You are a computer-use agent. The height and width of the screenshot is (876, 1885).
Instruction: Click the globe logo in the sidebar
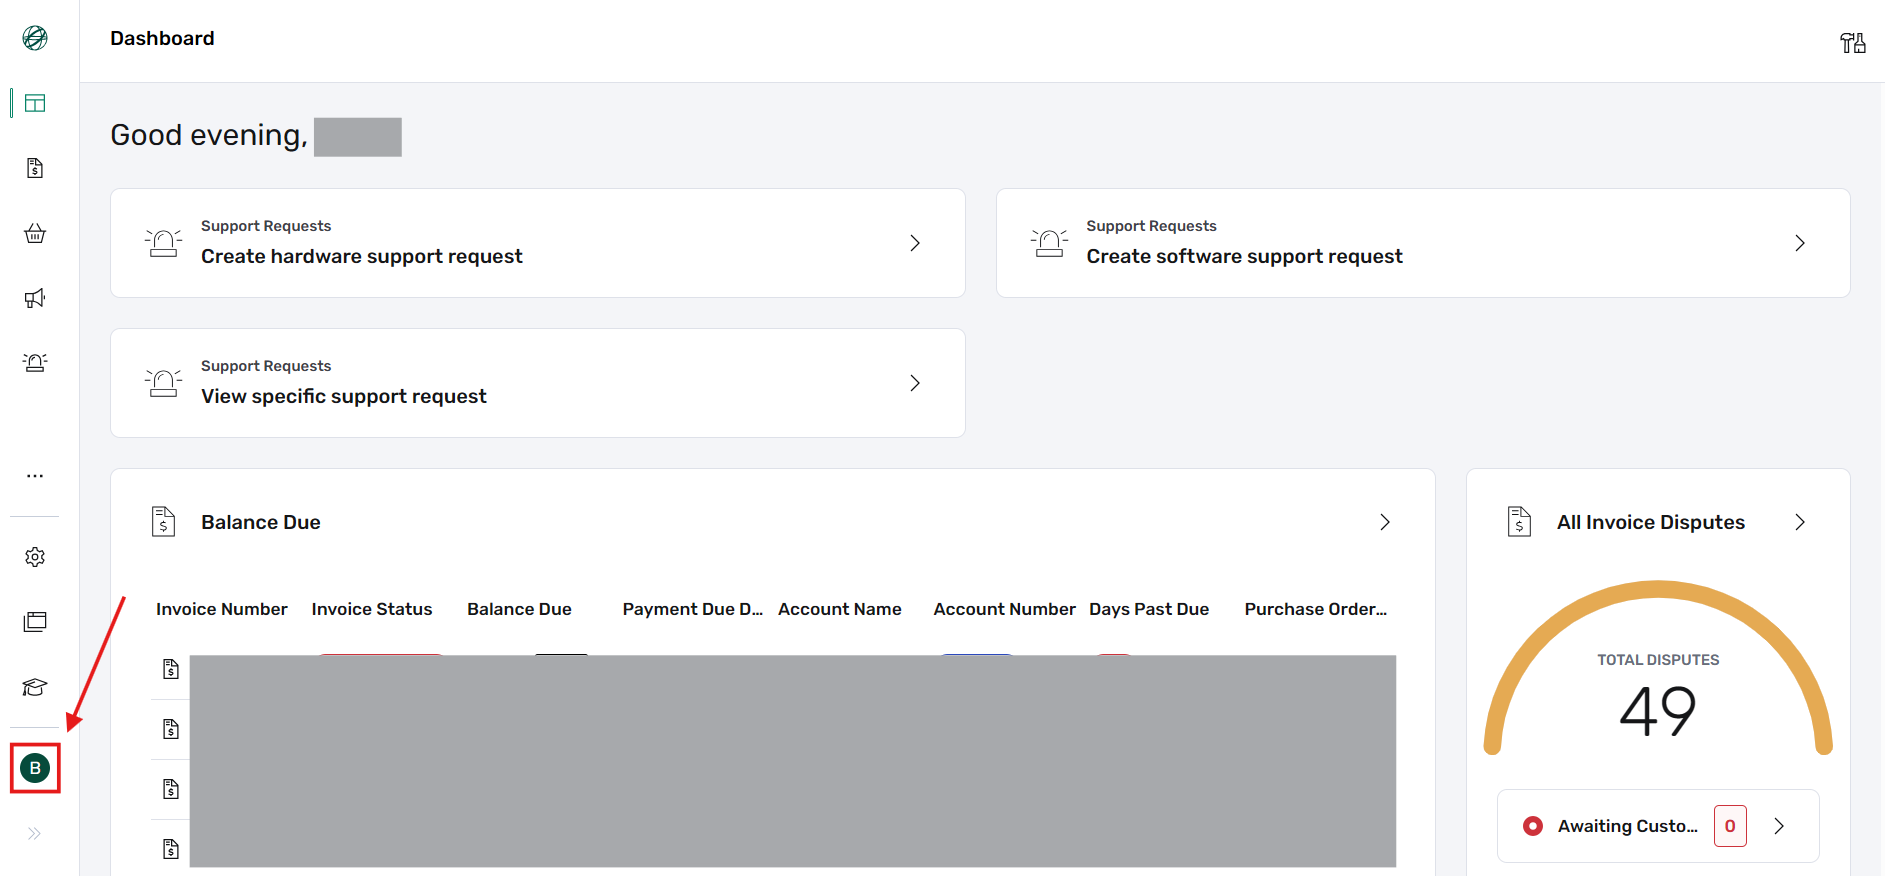35,38
